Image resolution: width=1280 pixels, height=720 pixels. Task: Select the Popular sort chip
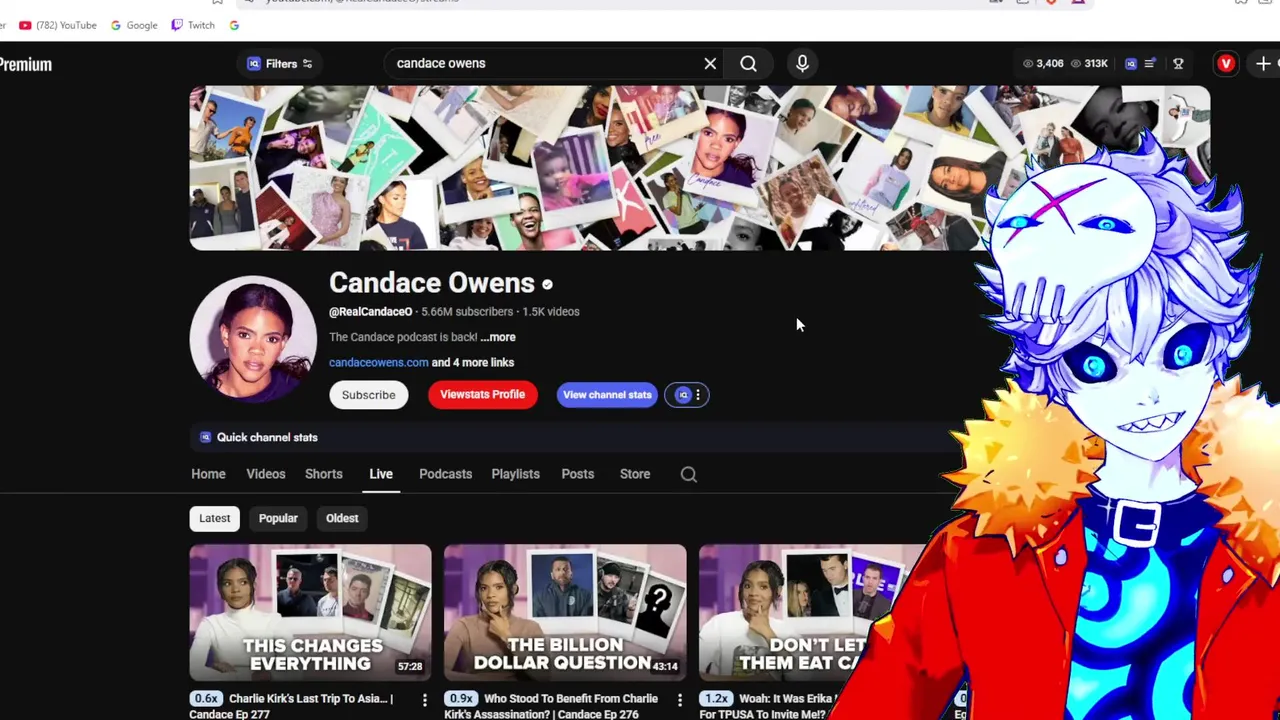pyautogui.click(x=278, y=518)
